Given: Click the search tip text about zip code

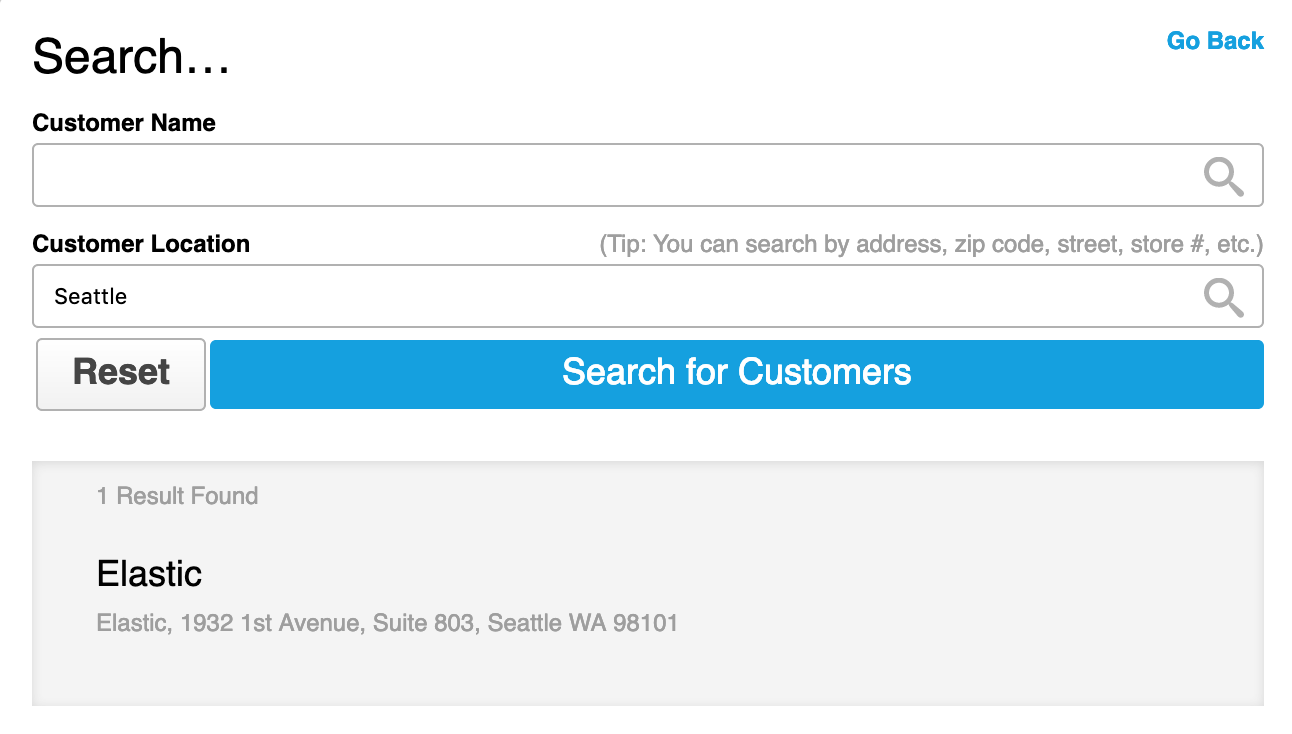Looking at the screenshot, I should [930, 244].
